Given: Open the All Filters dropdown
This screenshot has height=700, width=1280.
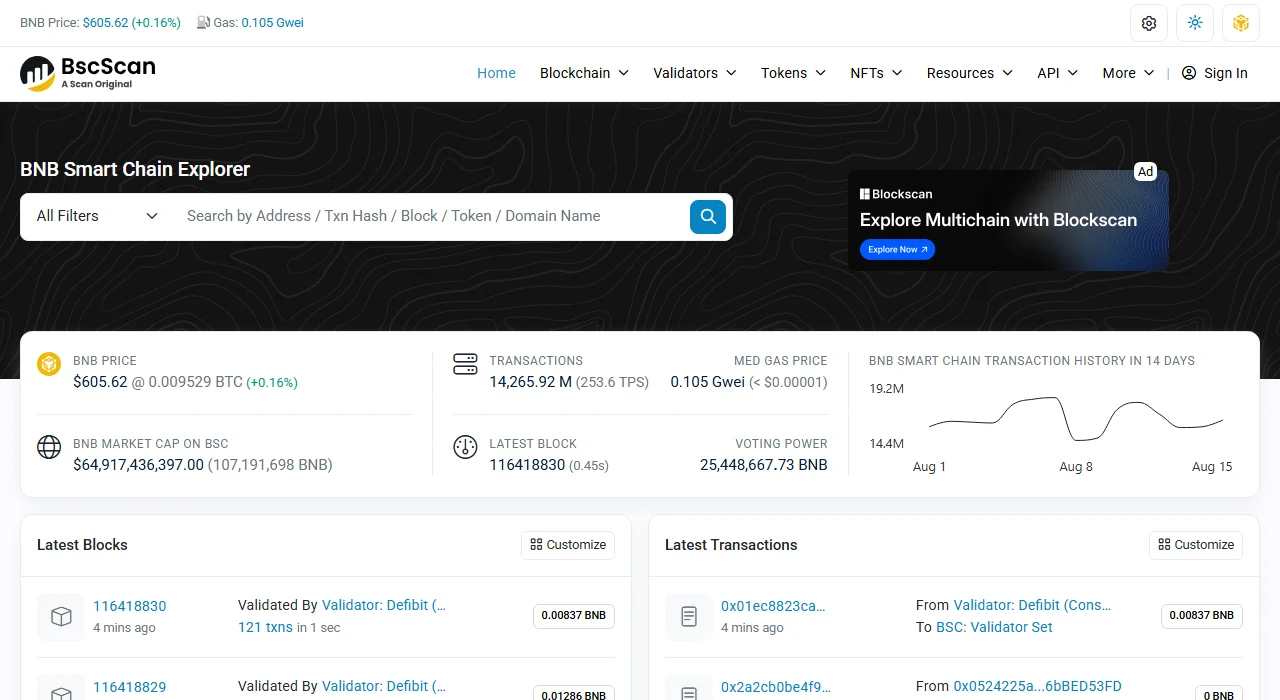Looking at the screenshot, I should pyautogui.click(x=97, y=216).
